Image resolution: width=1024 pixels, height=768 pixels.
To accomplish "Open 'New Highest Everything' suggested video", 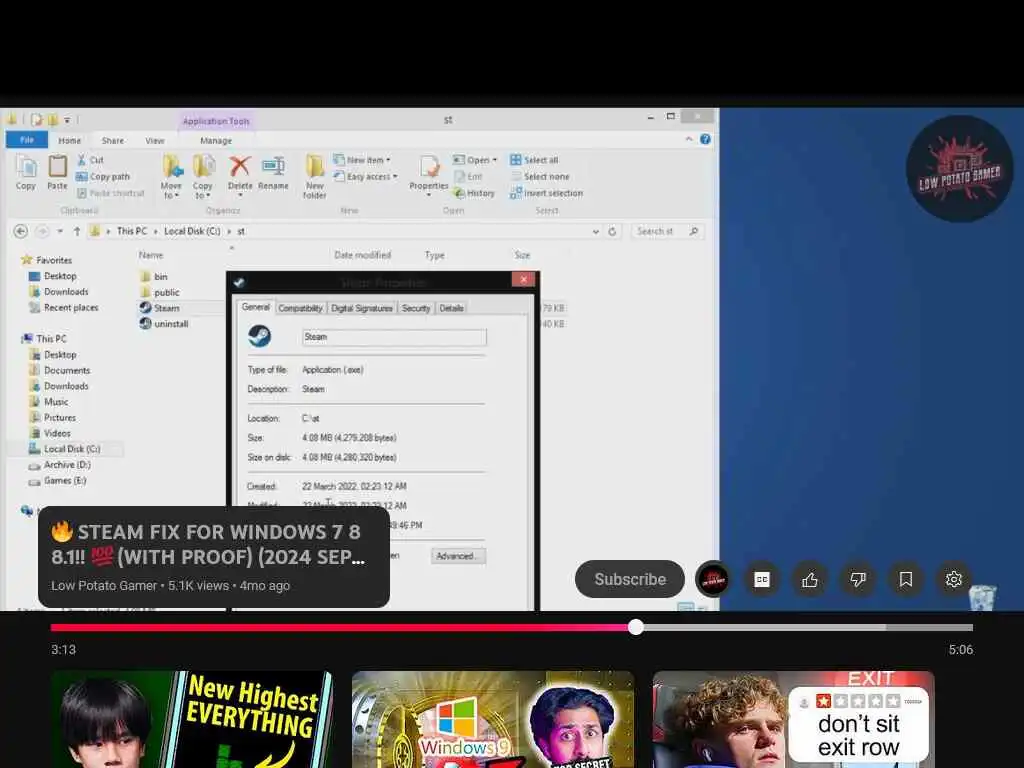I will [193, 719].
